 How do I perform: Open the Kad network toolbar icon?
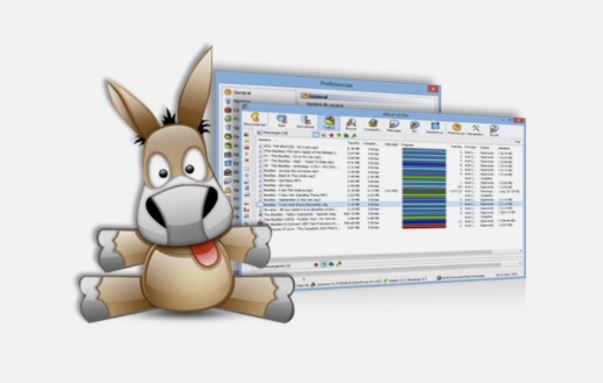[x=282, y=121]
